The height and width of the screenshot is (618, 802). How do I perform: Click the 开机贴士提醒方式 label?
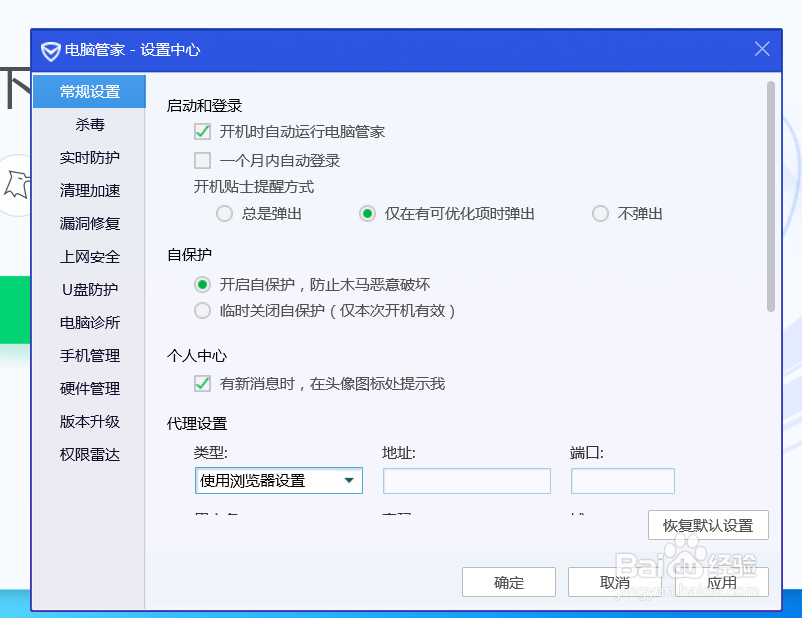254,187
